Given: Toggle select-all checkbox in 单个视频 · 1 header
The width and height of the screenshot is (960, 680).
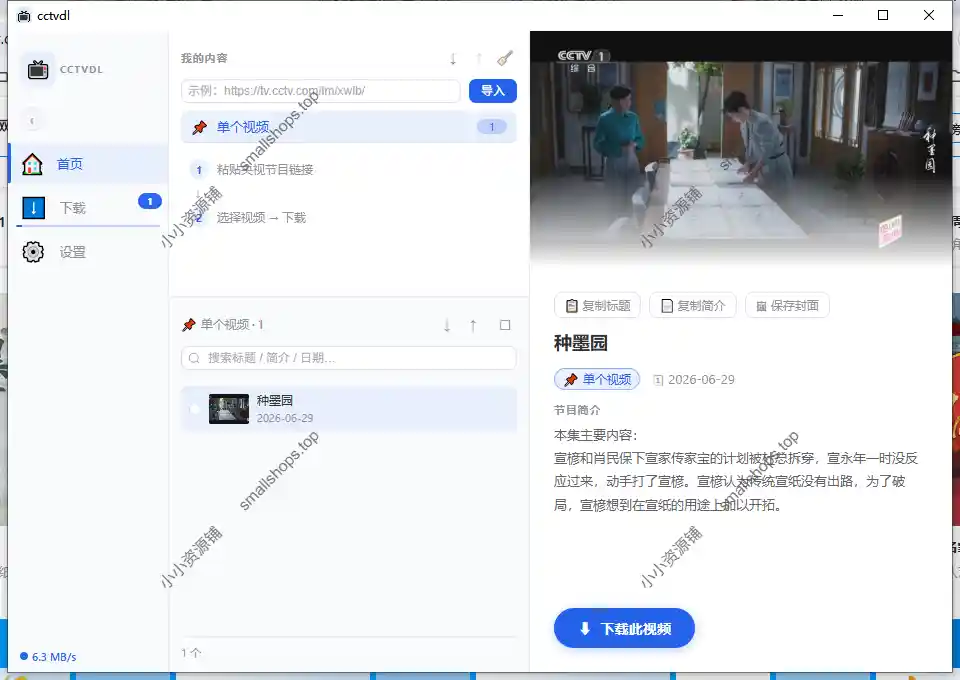Looking at the screenshot, I should point(505,325).
